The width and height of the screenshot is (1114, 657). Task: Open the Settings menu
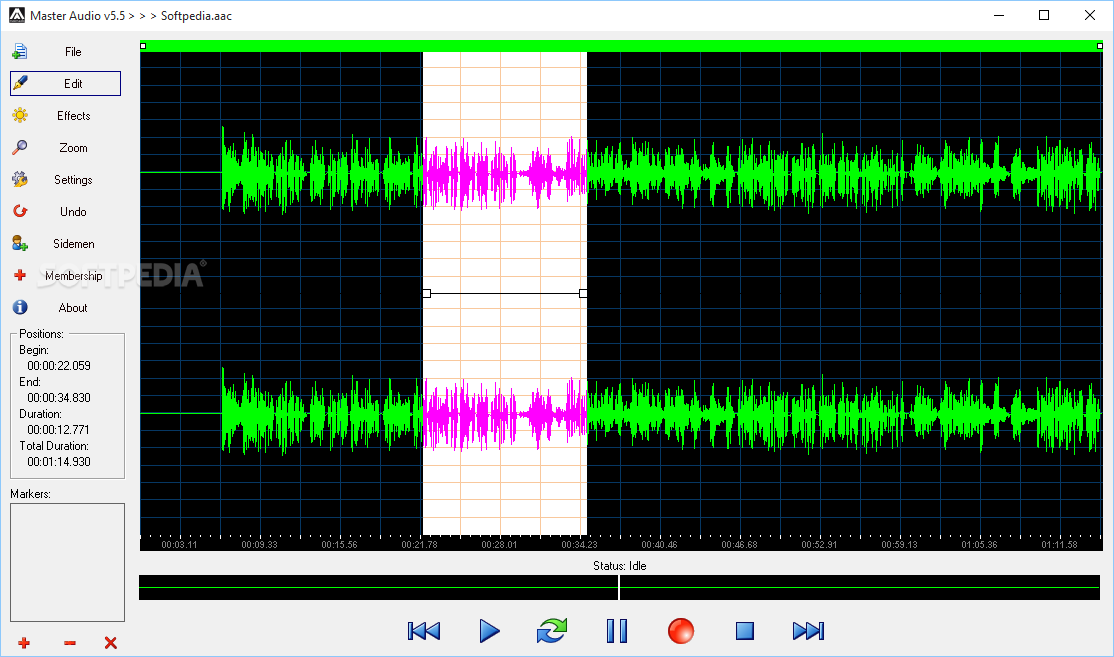tap(65, 180)
